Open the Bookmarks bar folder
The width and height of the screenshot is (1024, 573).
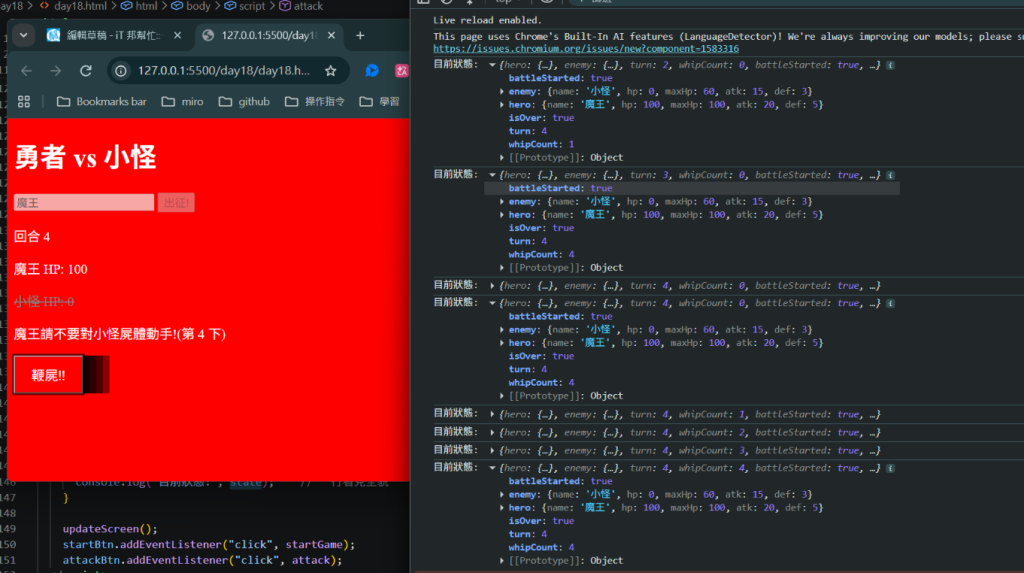101,101
